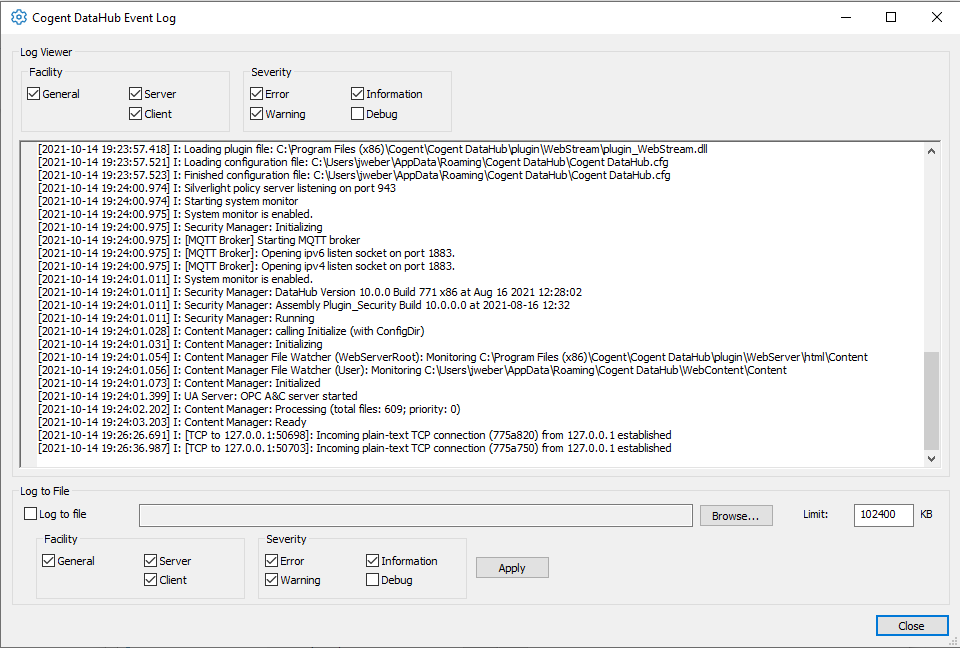Select 'File Watcher (User)' log line

(x=413, y=370)
